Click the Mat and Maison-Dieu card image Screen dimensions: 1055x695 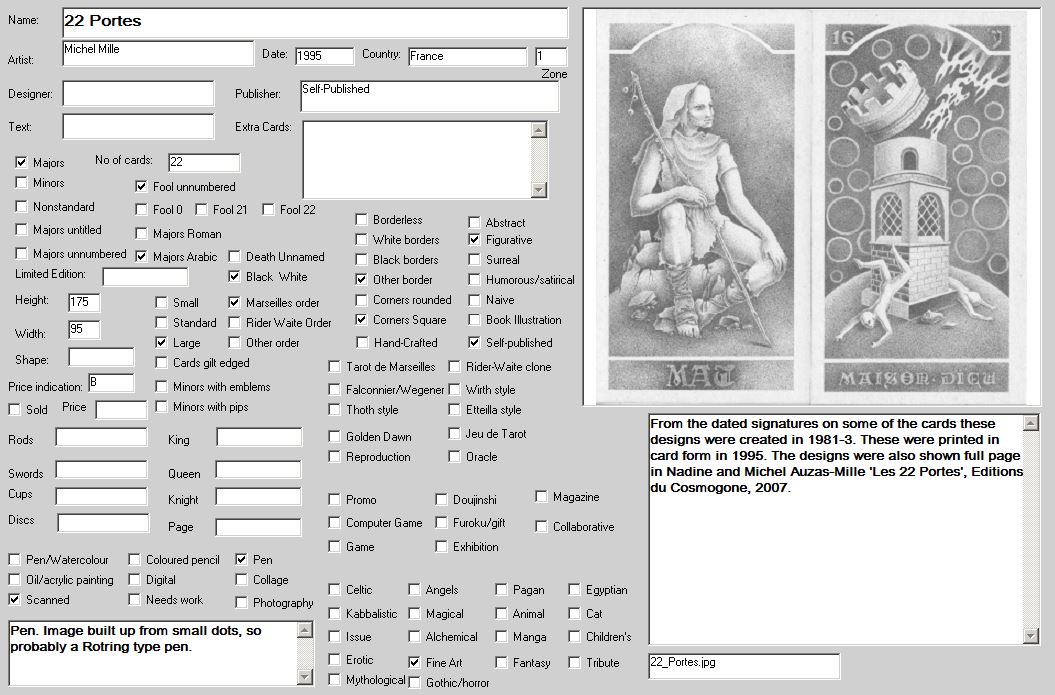(815, 207)
